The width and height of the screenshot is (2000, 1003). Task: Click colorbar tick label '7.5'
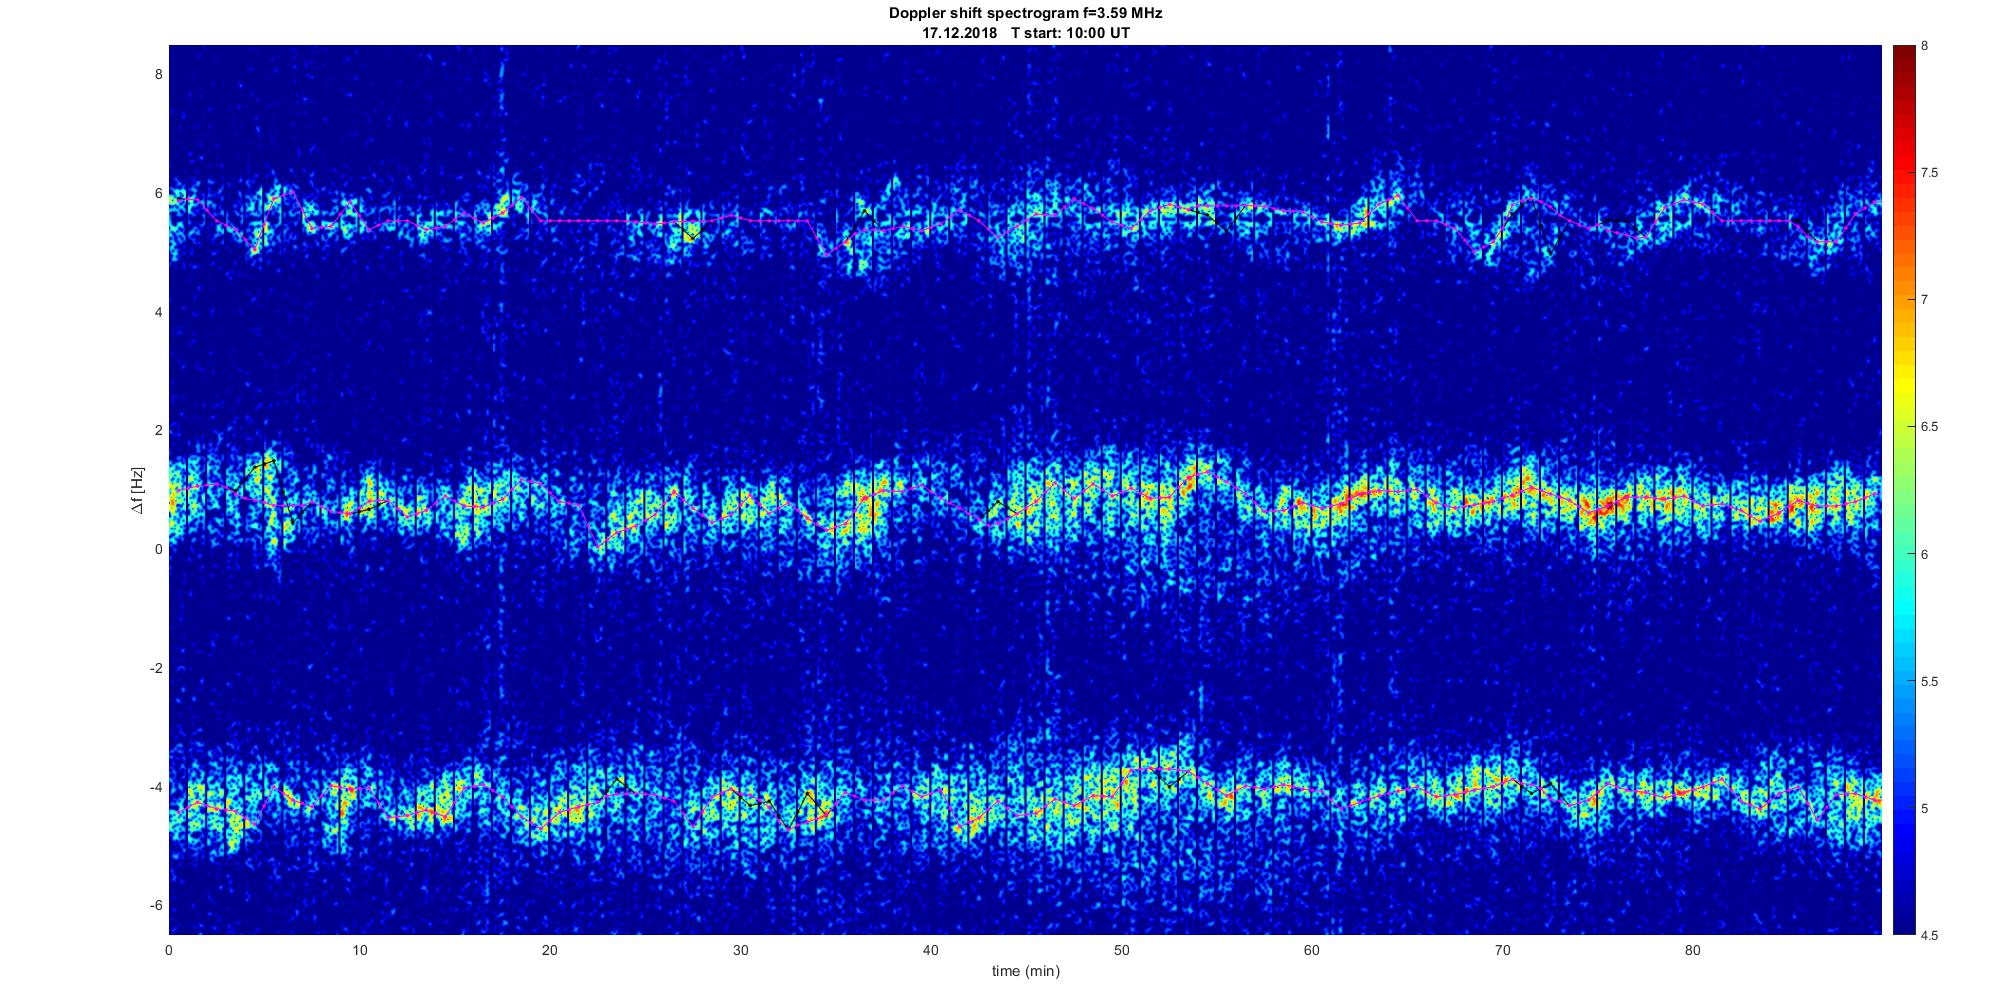(x=1929, y=173)
